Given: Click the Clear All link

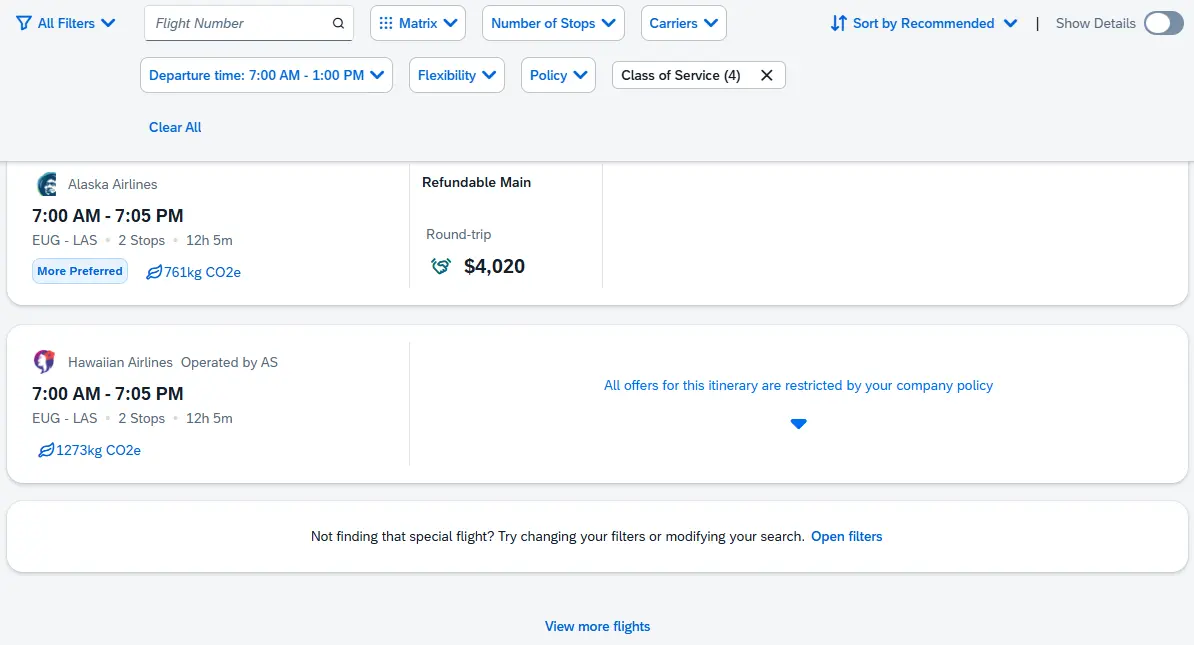Looking at the screenshot, I should [175, 127].
